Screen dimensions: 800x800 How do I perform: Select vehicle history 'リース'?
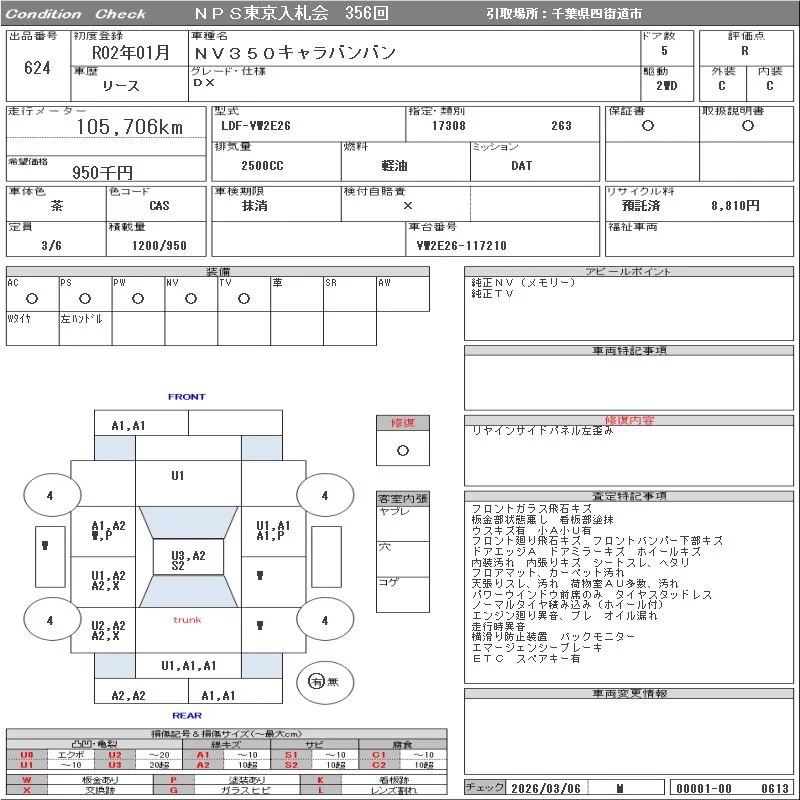pyautogui.click(x=121, y=86)
